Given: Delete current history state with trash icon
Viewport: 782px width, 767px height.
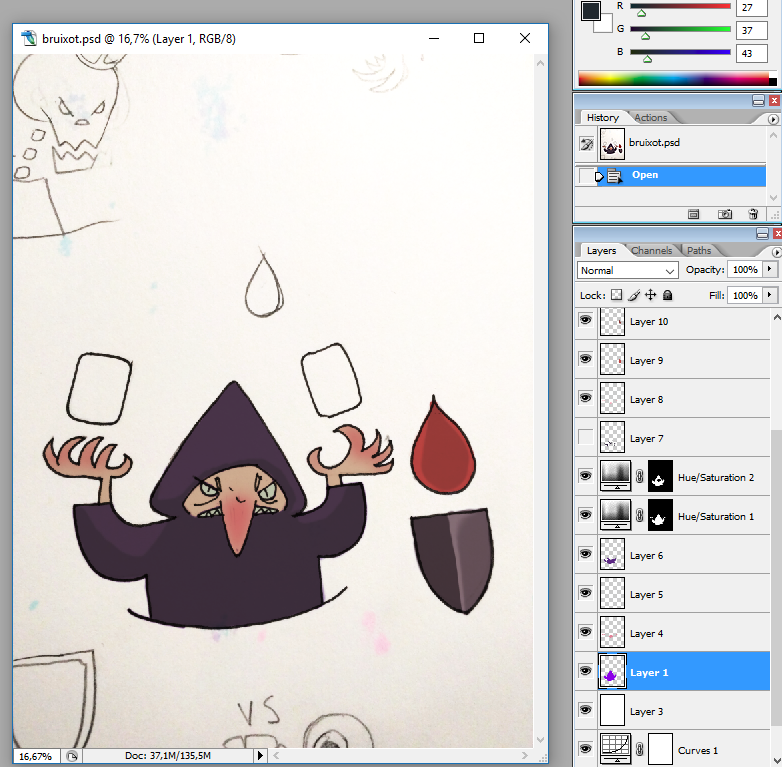Looking at the screenshot, I should [x=753, y=214].
